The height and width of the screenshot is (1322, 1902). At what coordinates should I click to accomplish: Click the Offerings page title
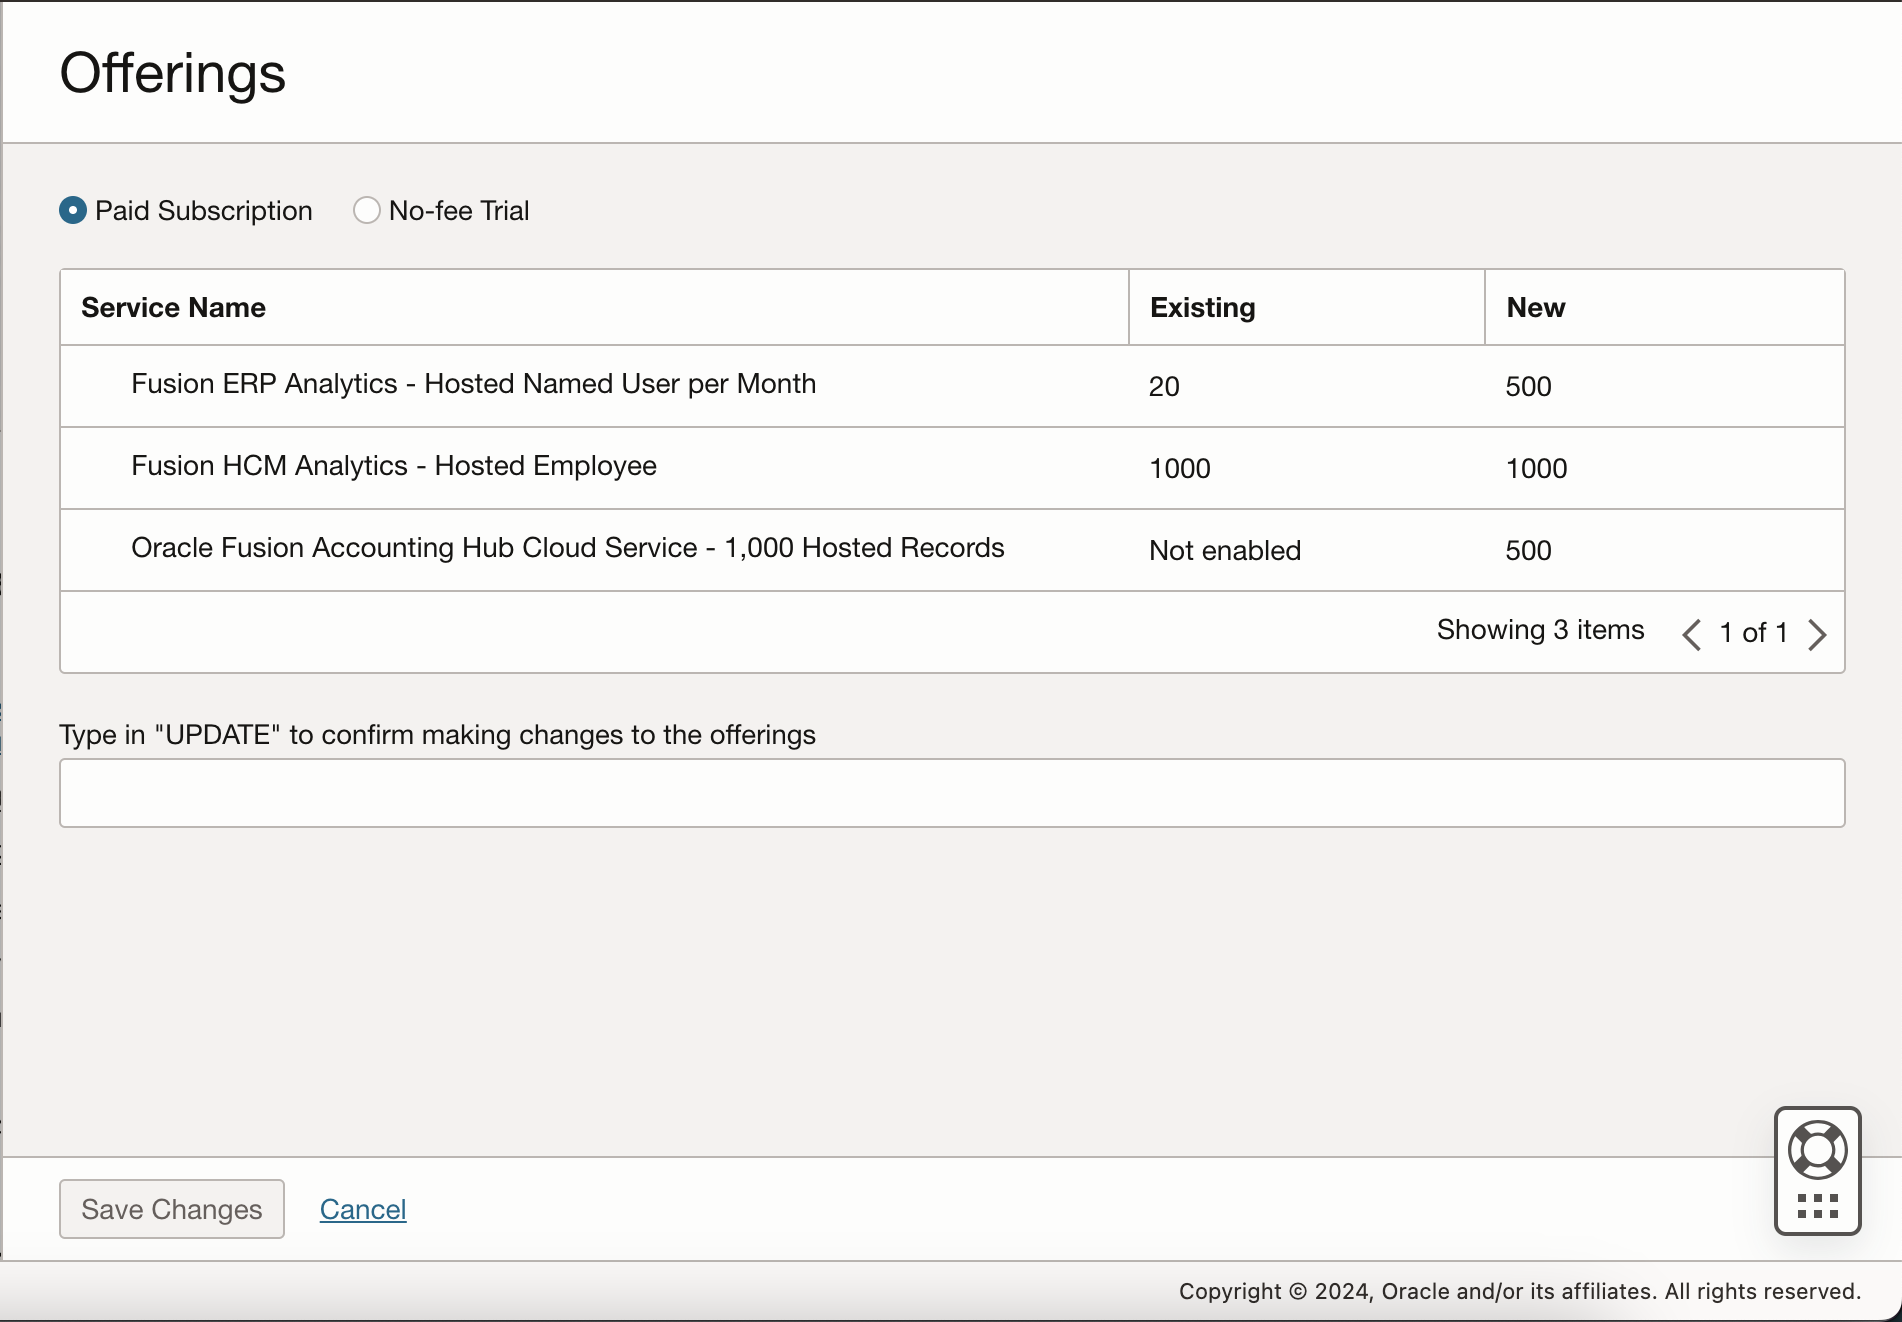(172, 72)
